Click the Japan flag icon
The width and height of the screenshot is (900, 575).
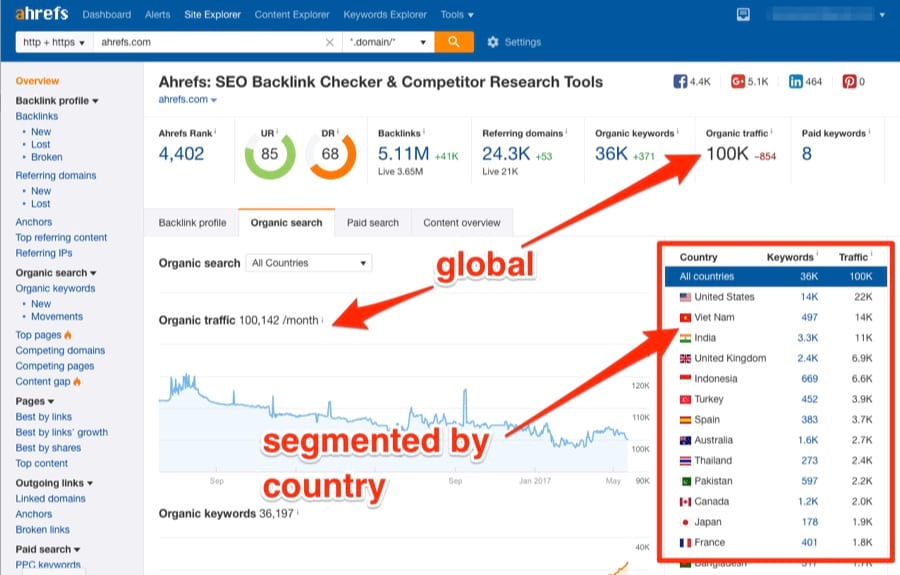point(685,522)
